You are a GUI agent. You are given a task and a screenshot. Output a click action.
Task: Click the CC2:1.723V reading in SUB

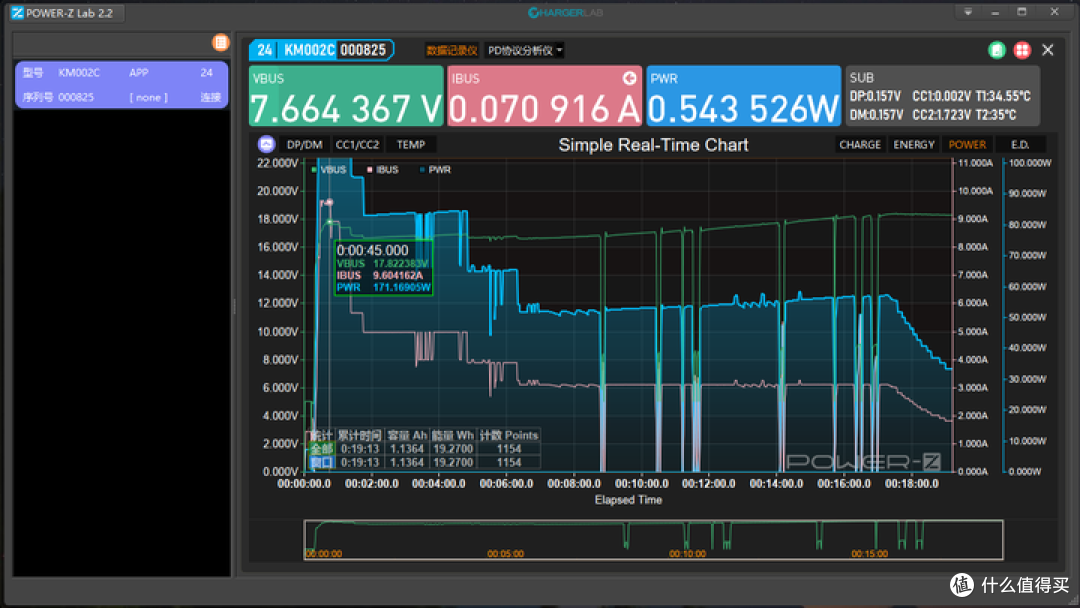click(x=941, y=115)
